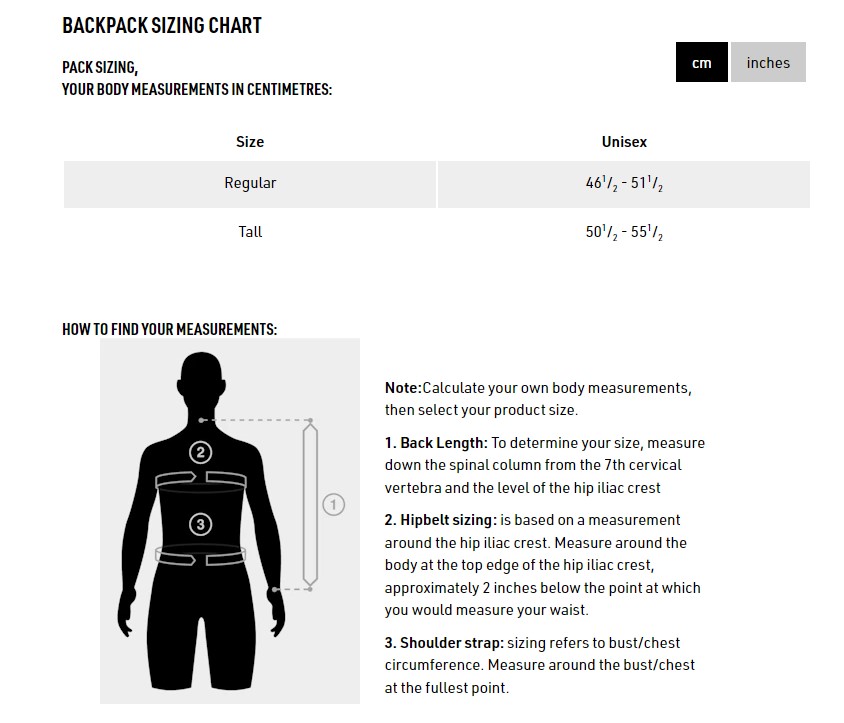Click the silhouette's legs in the diagram
The width and height of the screenshot is (844, 723).
click(x=200, y=630)
